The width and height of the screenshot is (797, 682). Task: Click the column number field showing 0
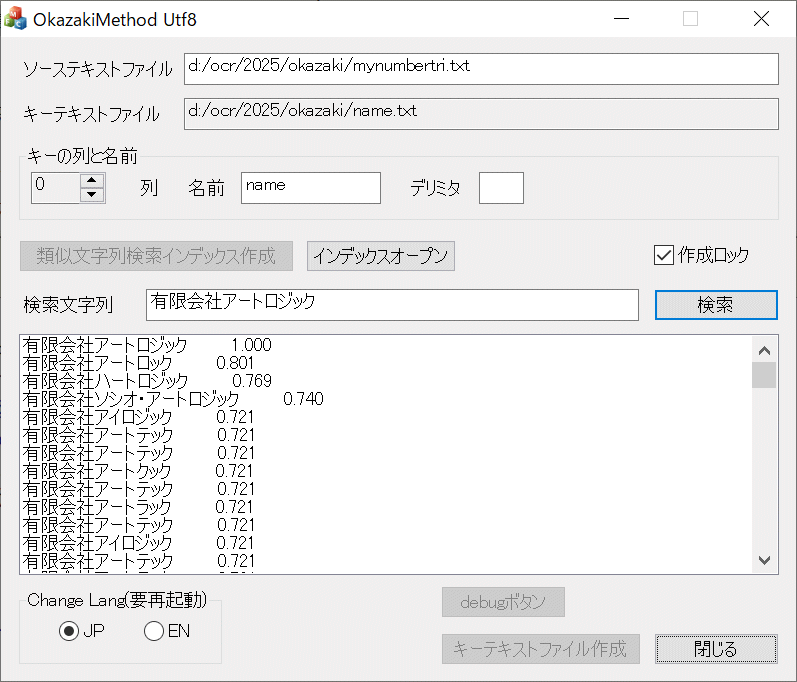[x=56, y=188]
